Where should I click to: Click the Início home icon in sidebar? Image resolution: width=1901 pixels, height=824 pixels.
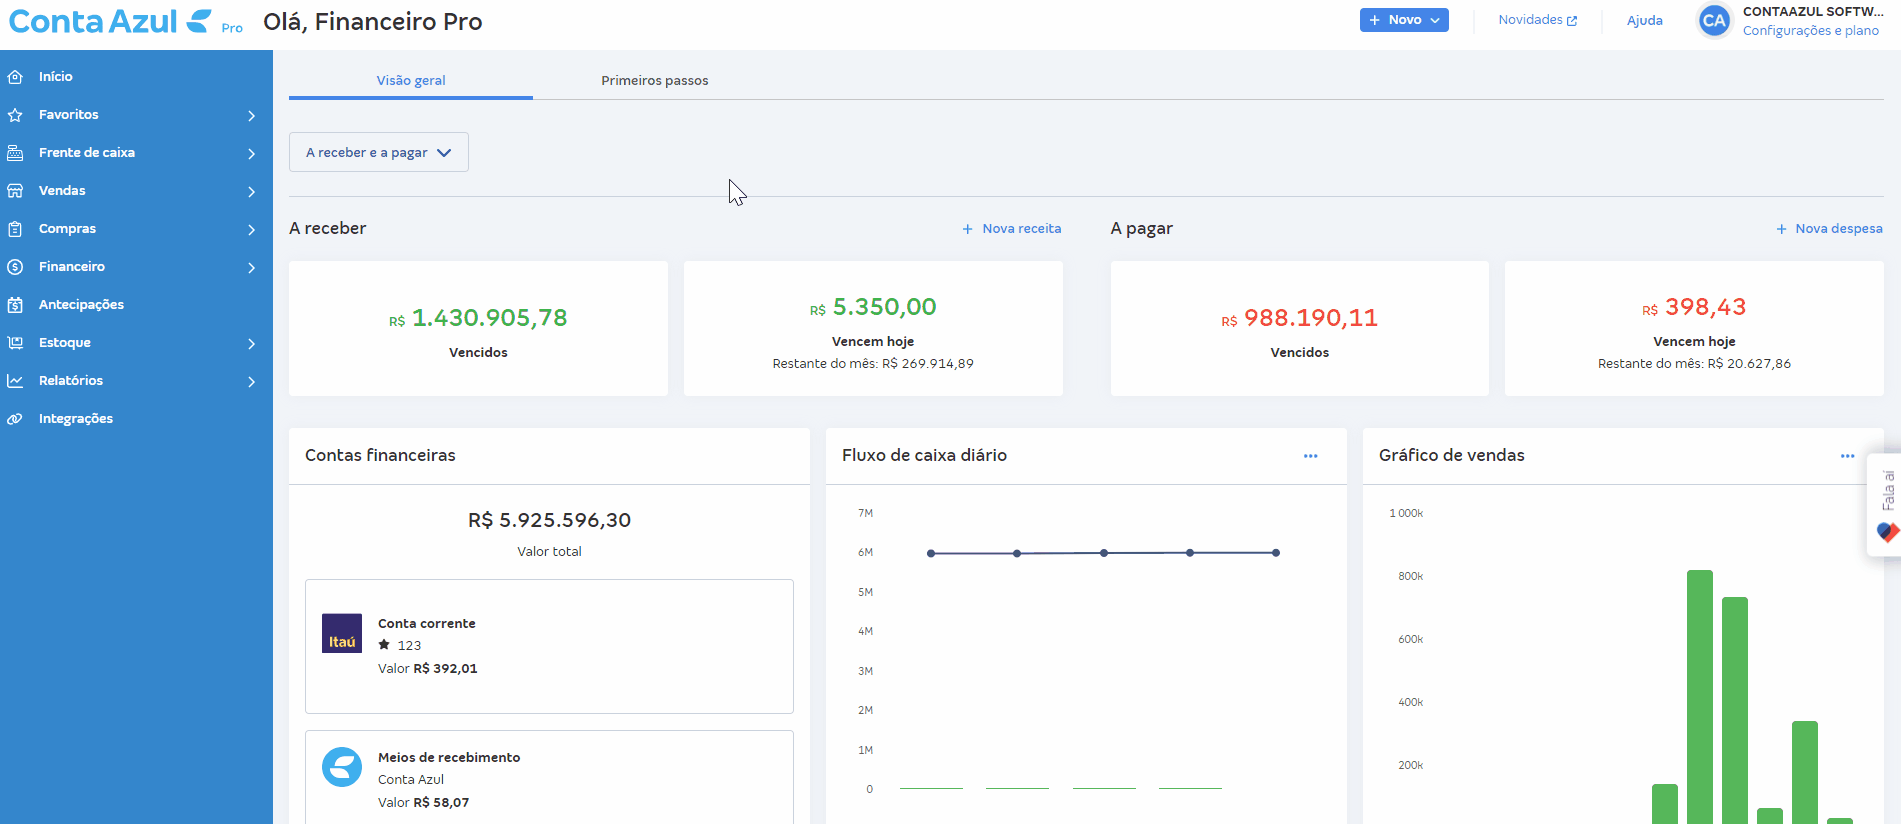[x=15, y=77]
